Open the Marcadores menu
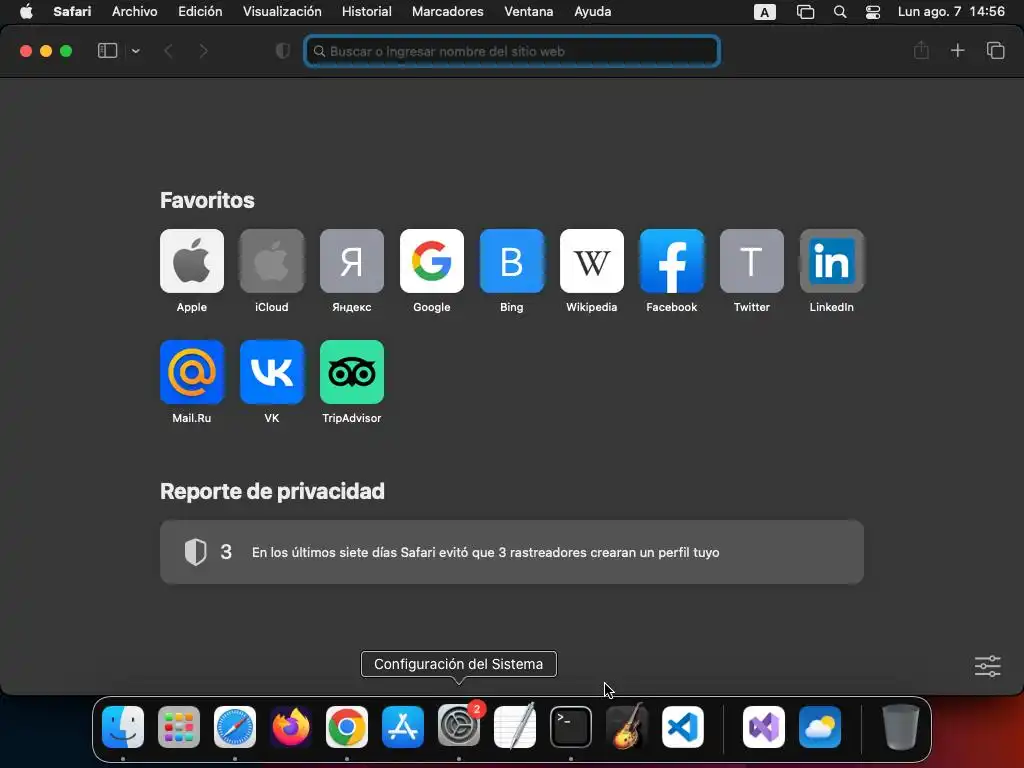The image size is (1024, 768). coord(447,11)
